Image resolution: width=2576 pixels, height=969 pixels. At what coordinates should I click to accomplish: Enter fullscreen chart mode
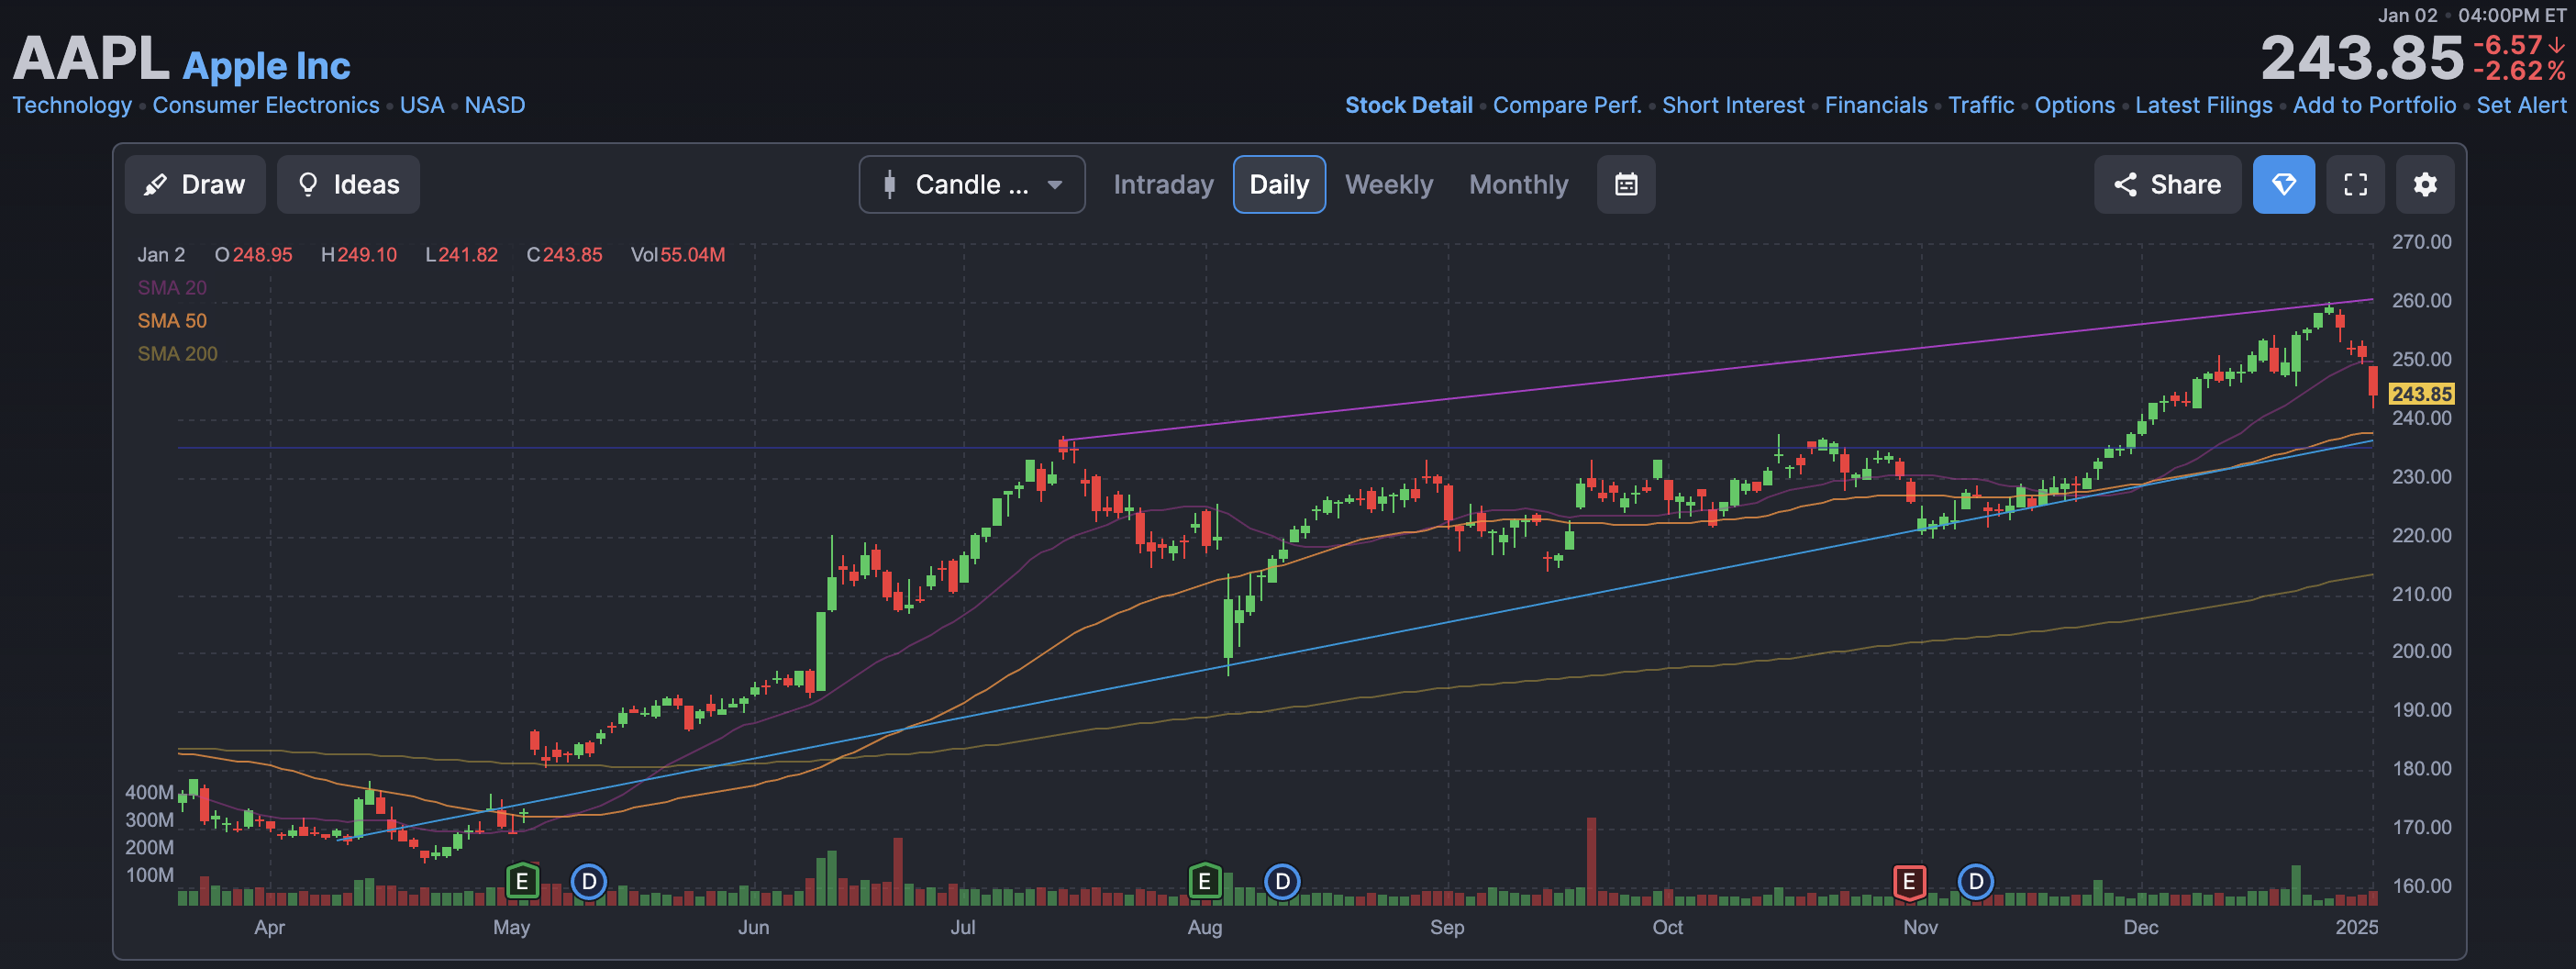[2355, 184]
